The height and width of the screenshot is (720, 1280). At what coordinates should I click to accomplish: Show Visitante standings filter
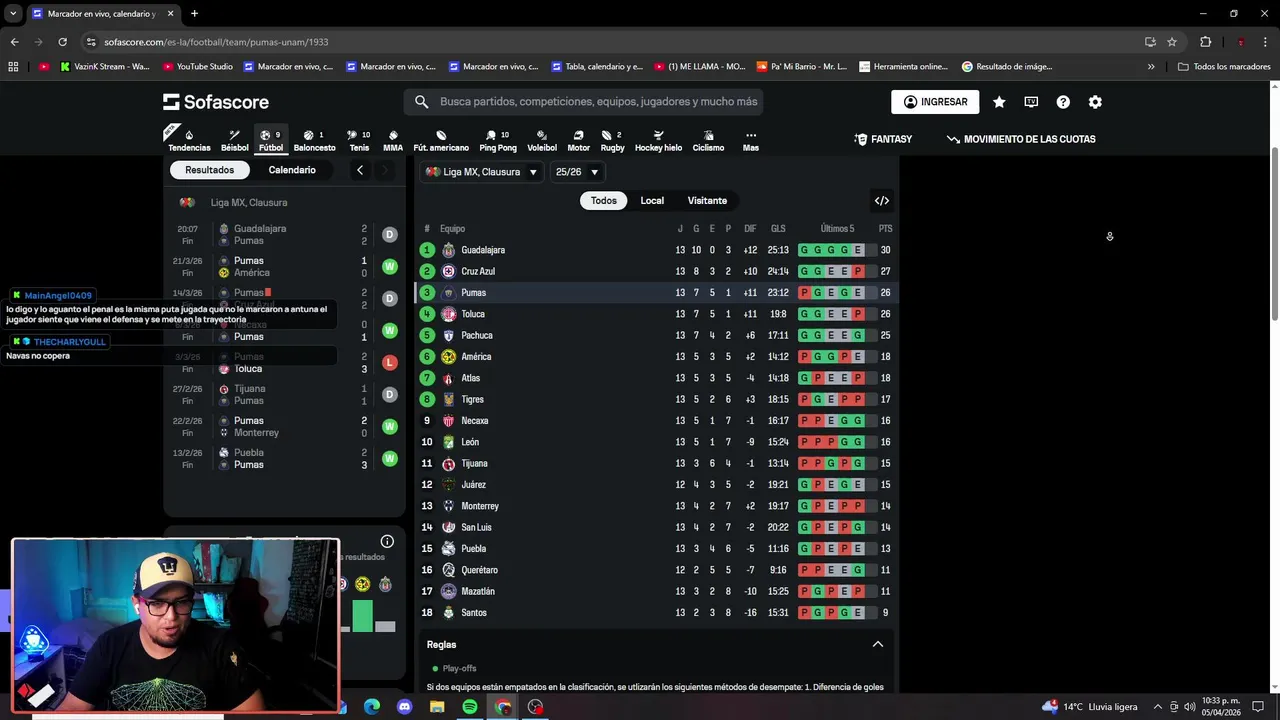click(707, 201)
